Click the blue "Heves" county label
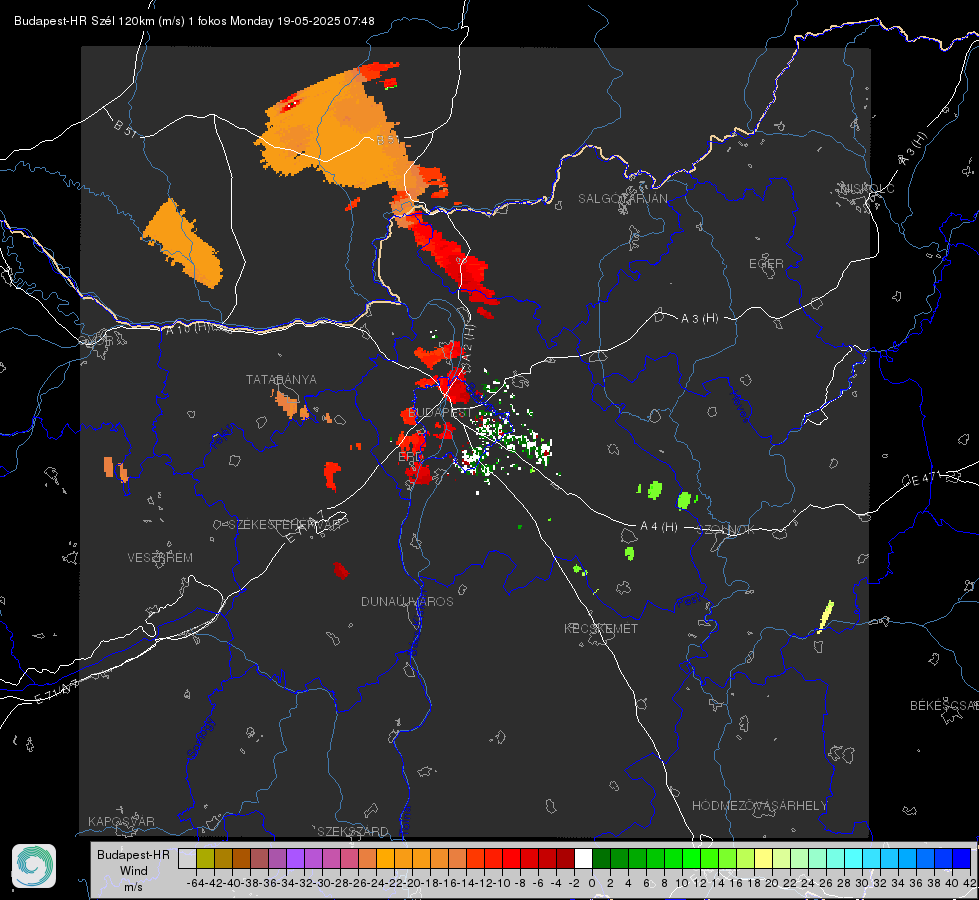Image resolution: width=979 pixels, height=900 pixels. [739, 405]
